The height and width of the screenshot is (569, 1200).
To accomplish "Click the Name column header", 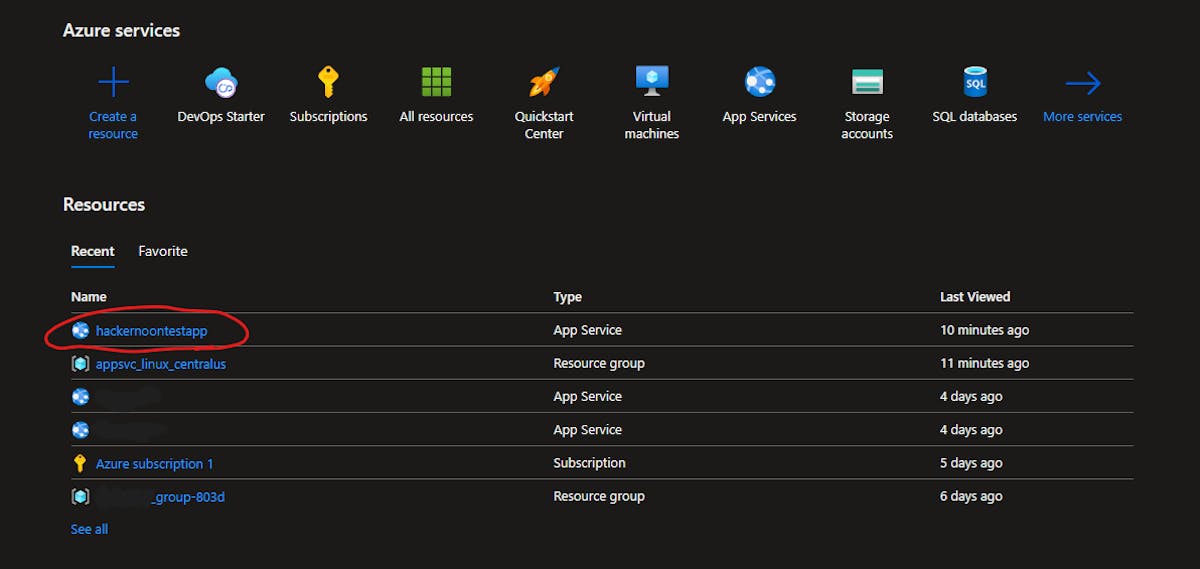I will [x=89, y=297].
